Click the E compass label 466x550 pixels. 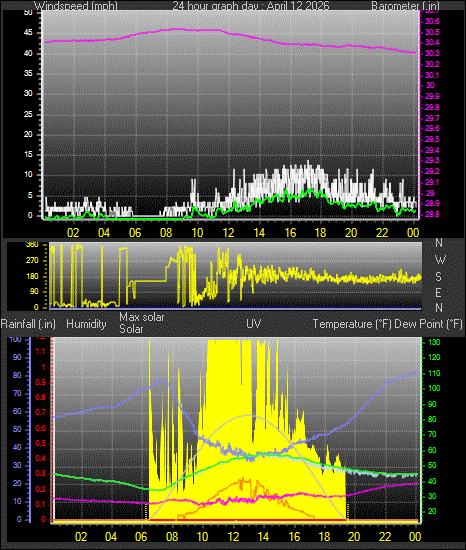pyautogui.click(x=438, y=292)
